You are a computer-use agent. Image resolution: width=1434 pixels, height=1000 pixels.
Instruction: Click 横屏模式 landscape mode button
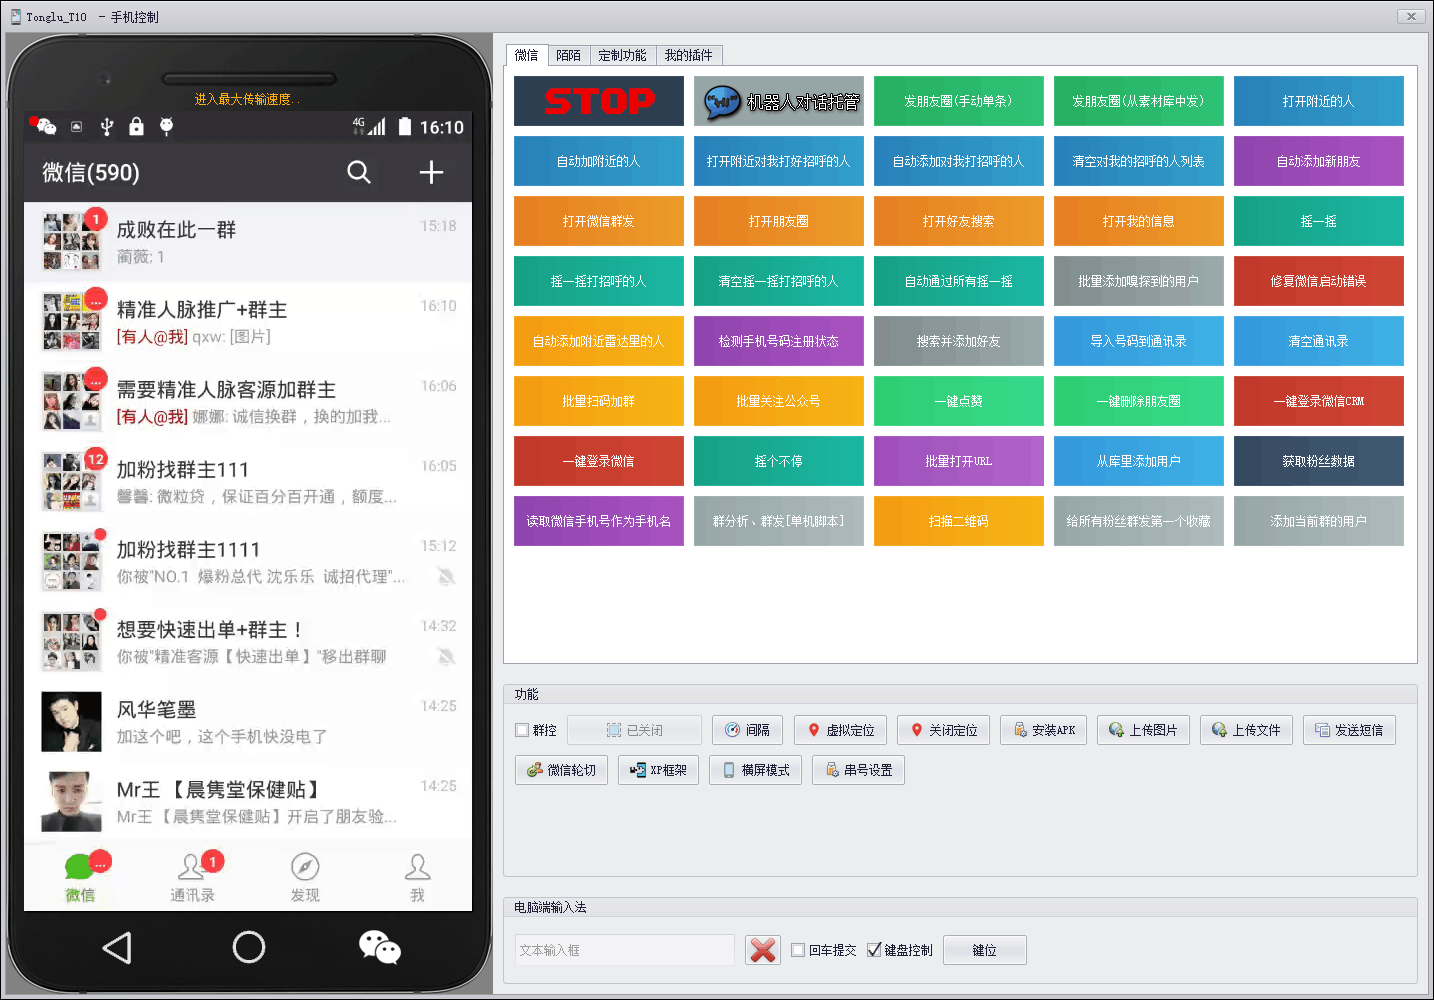pyautogui.click(x=756, y=770)
